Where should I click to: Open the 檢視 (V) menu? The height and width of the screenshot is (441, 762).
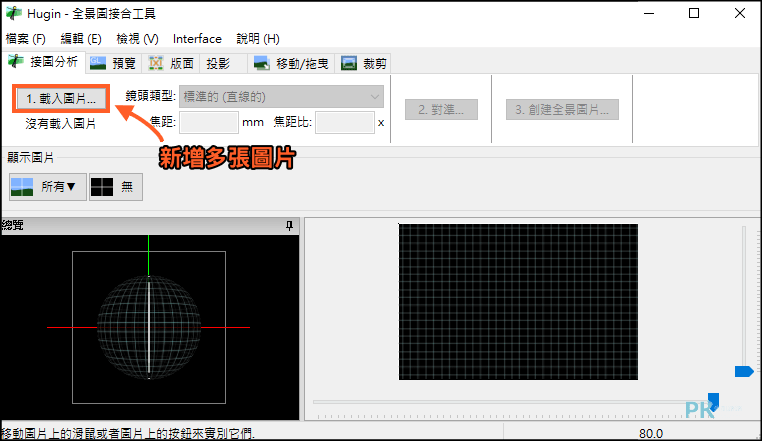point(138,39)
